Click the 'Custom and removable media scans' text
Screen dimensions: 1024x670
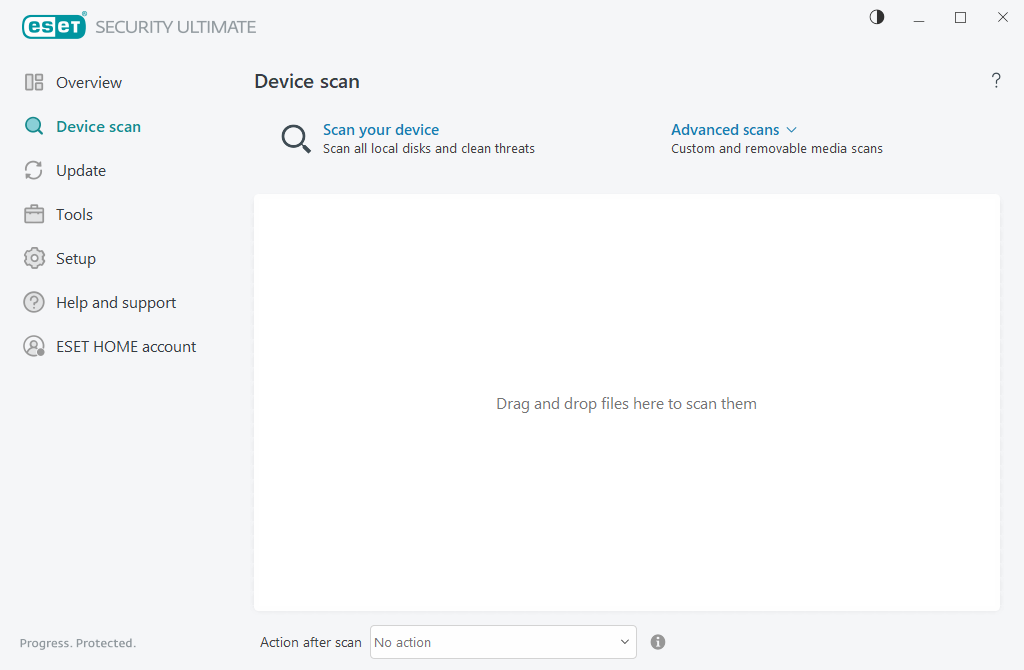pyautogui.click(x=776, y=149)
